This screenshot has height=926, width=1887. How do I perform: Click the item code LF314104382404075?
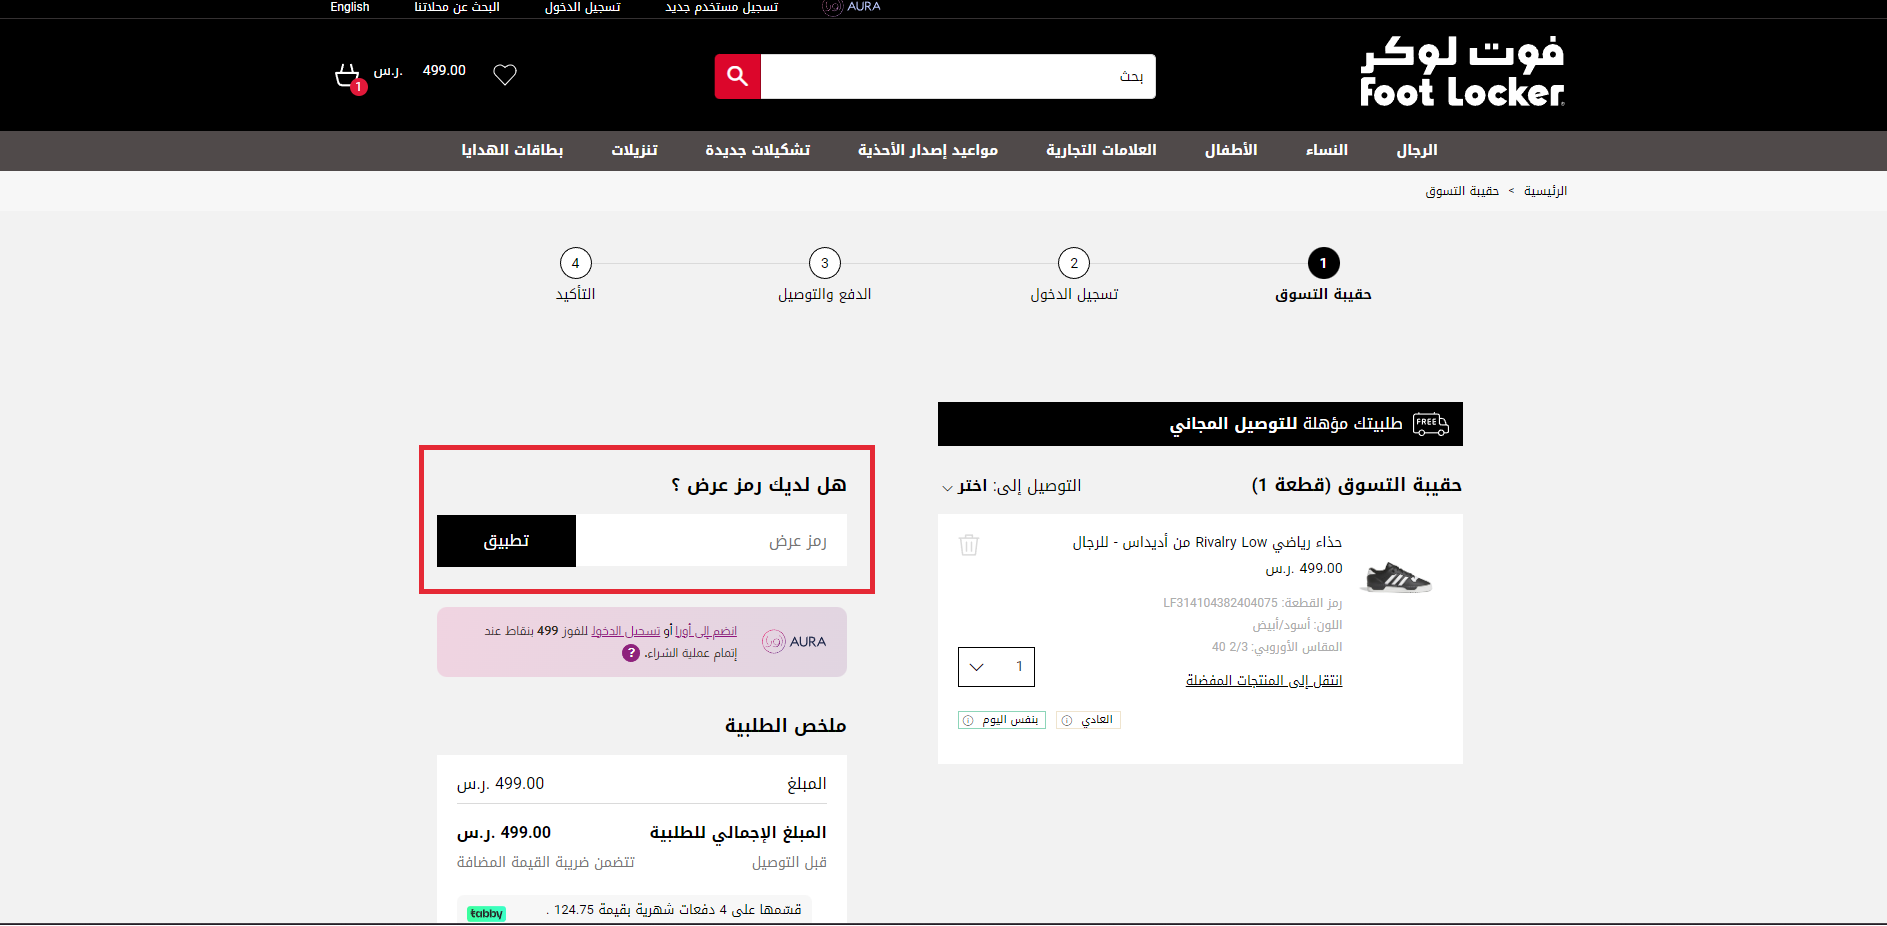click(1220, 603)
